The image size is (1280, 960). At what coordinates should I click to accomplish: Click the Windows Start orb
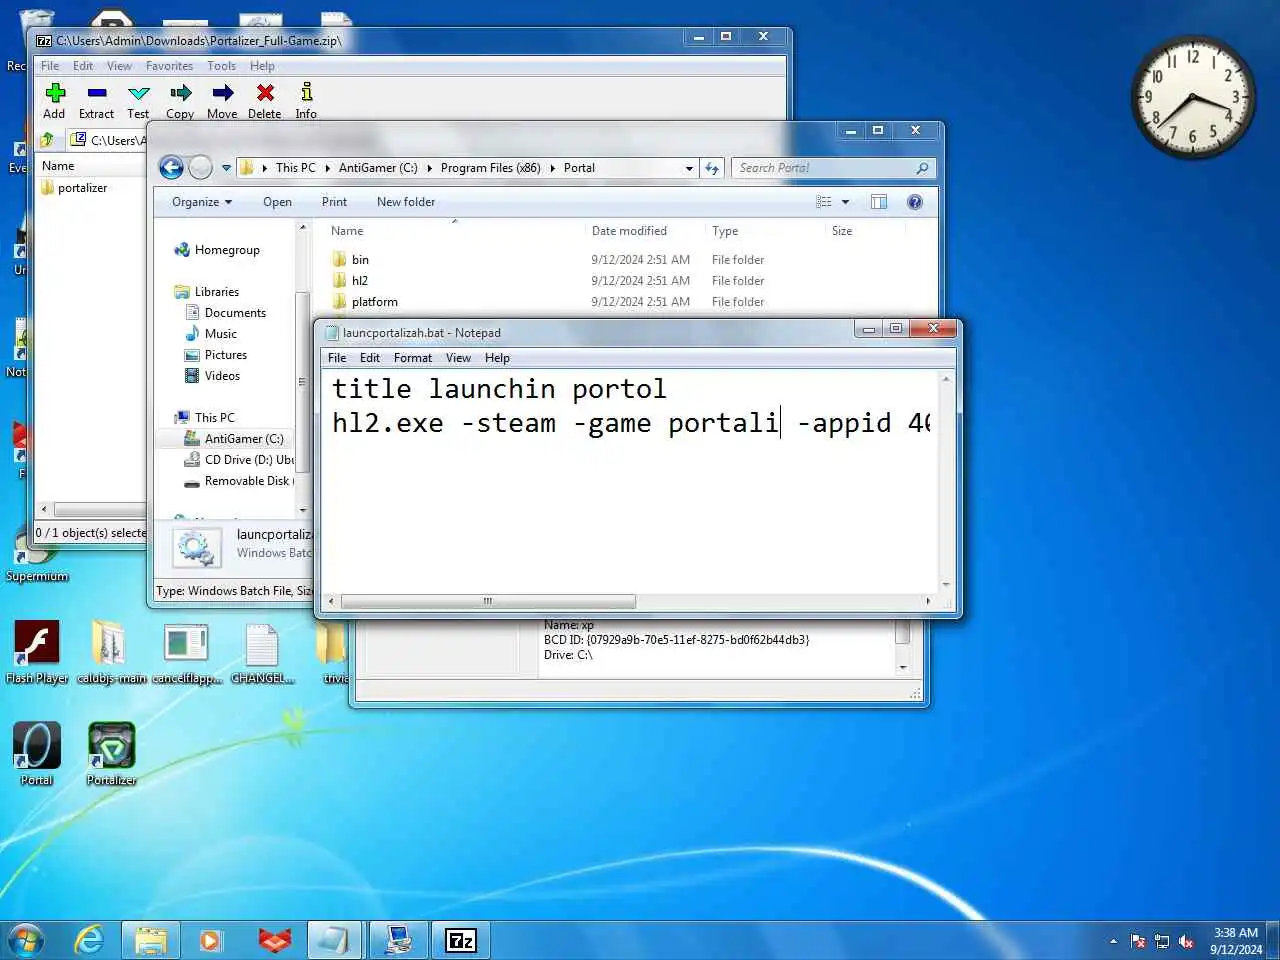[x=26, y=940]
